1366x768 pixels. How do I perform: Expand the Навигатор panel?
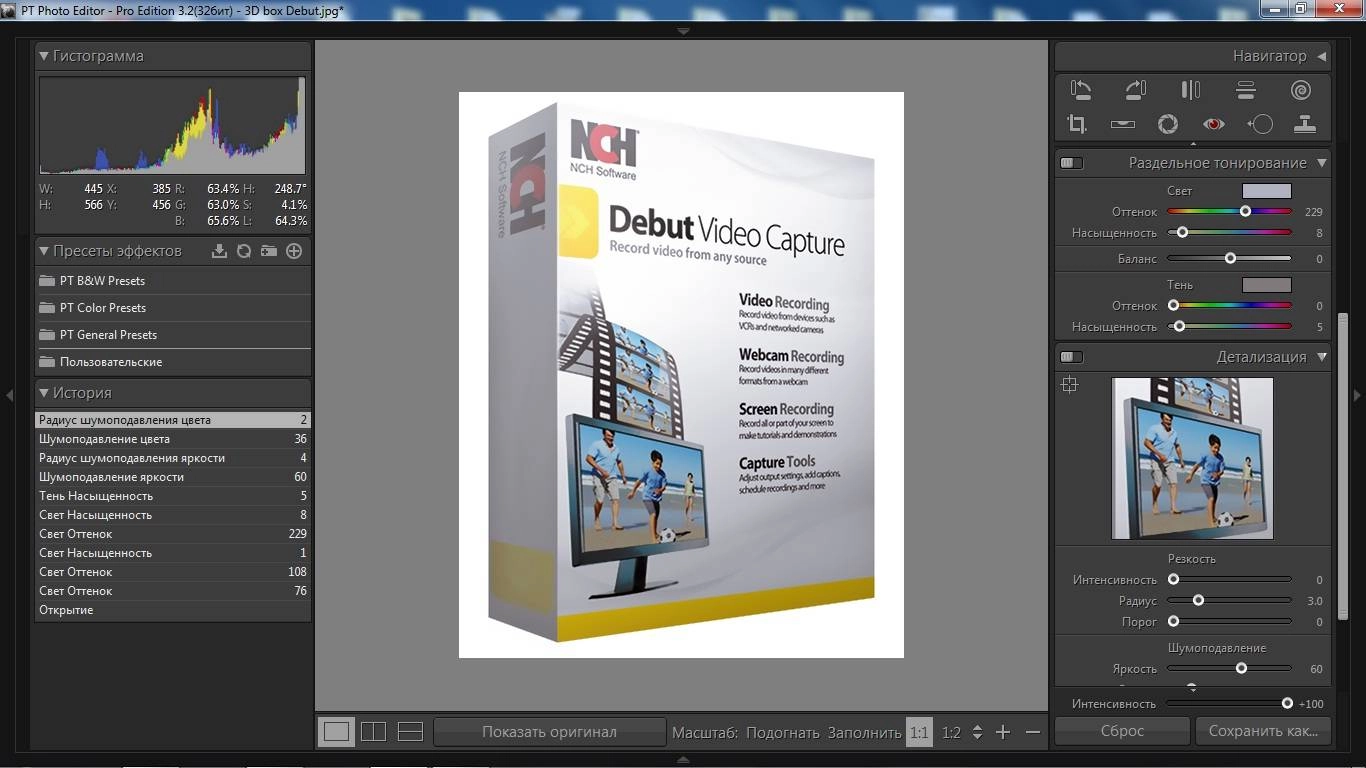tap(1321, 56)
